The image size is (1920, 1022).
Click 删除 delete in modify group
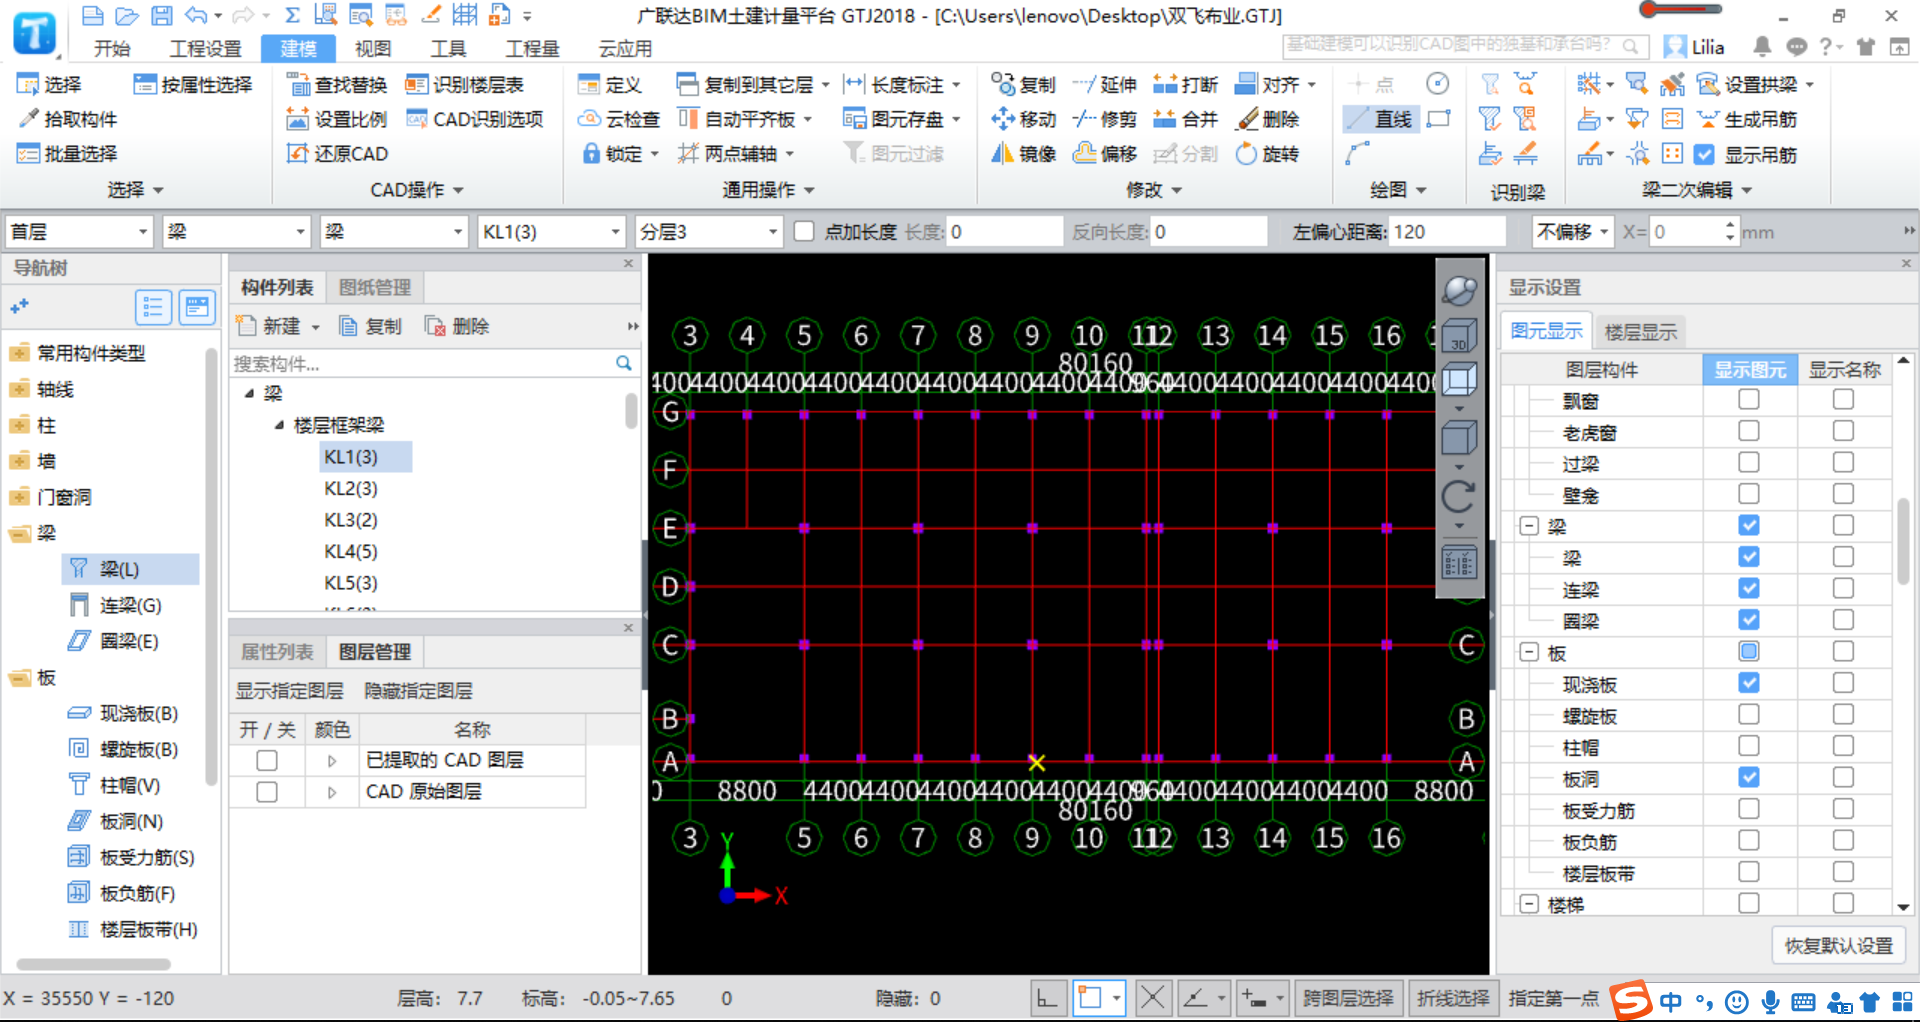point(1268,119)
